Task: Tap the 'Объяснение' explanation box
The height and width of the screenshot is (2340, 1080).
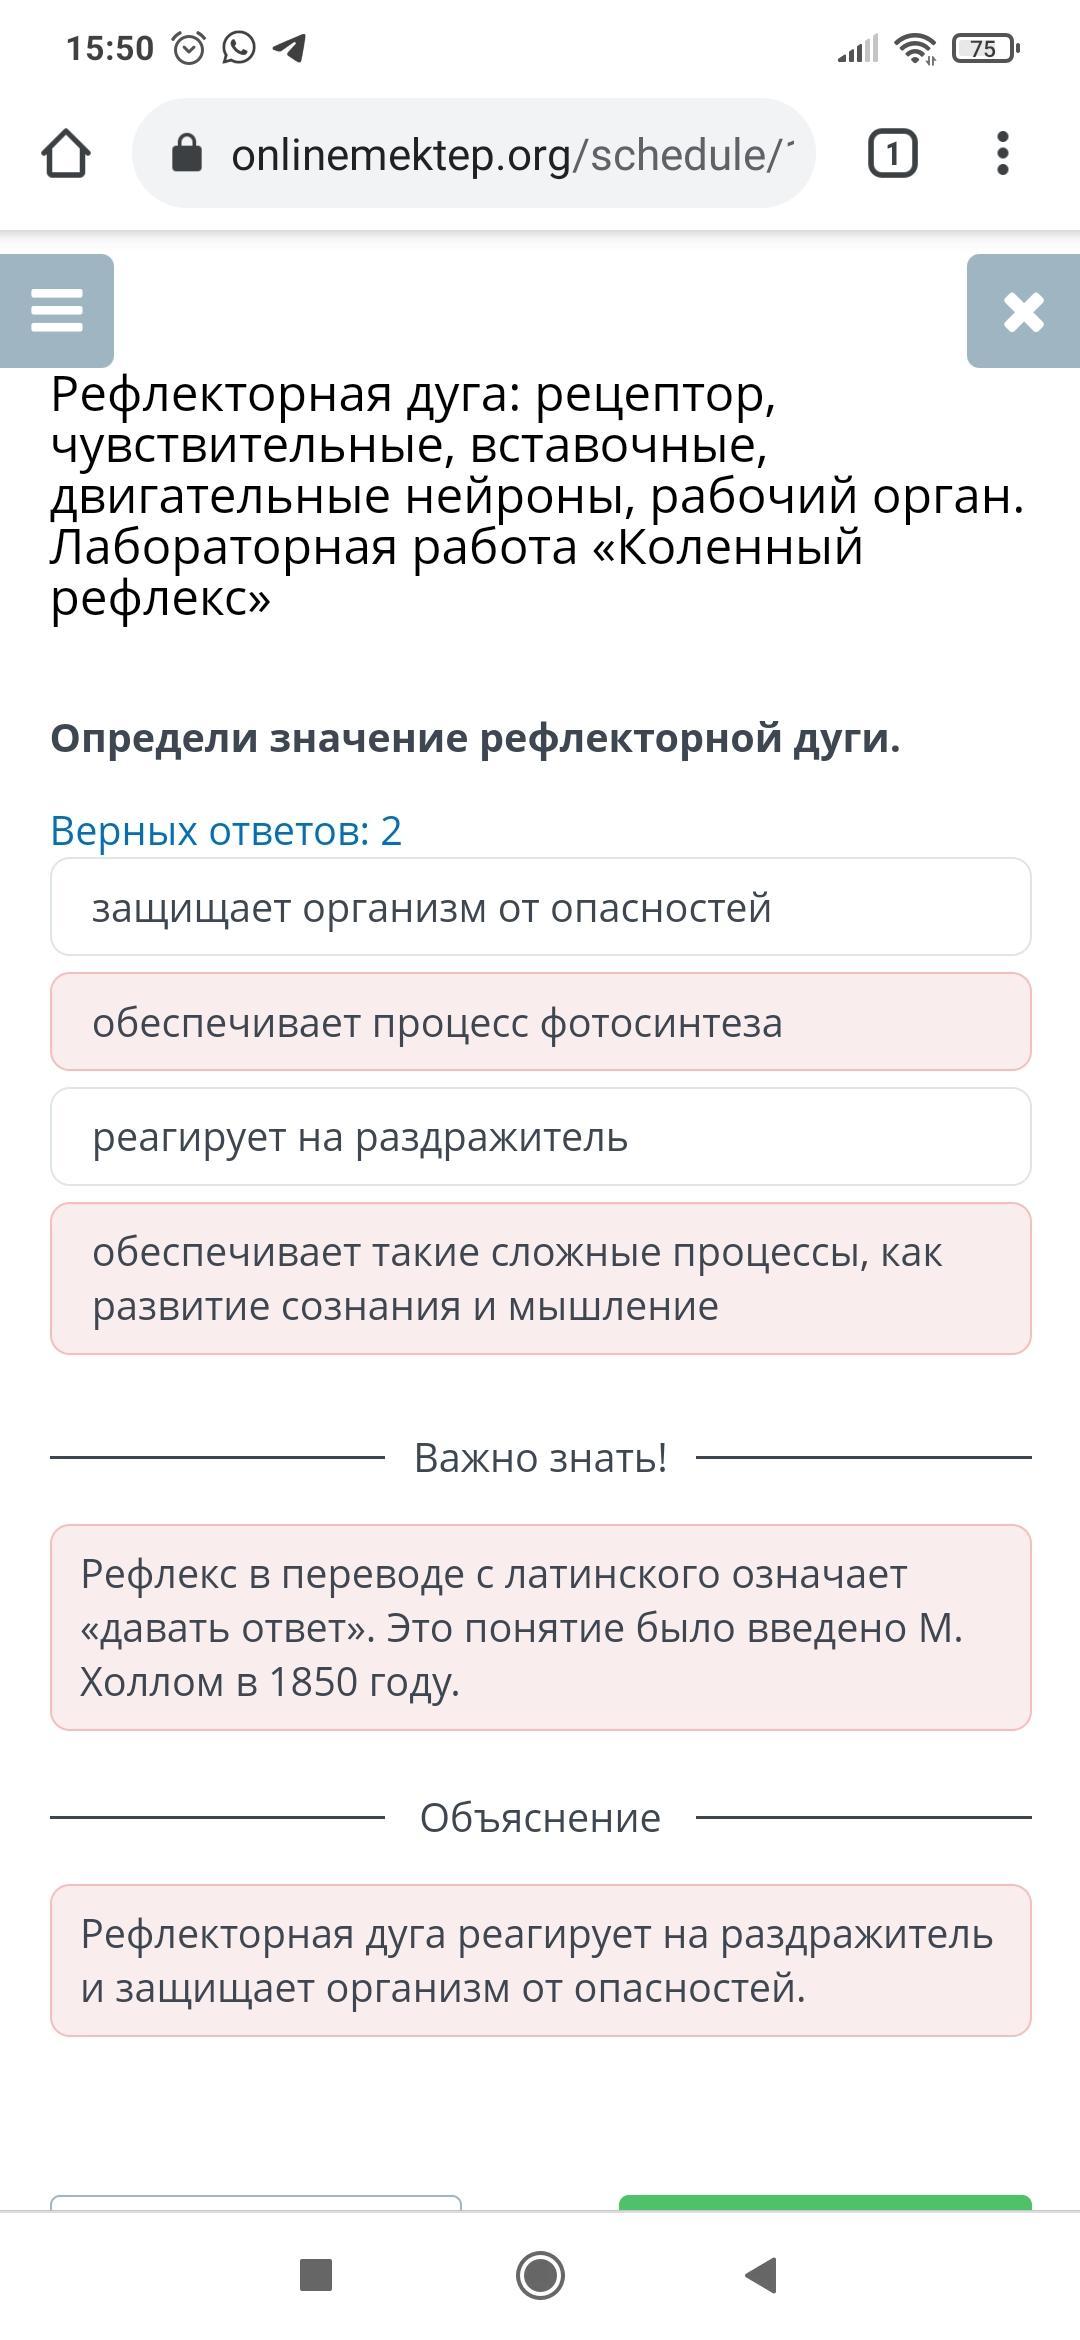Action: pyautogui.click(x=541, y=1961)
